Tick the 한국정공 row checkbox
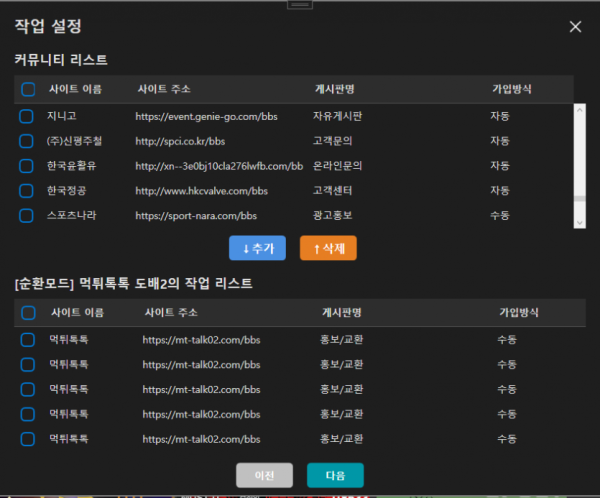The image size is (600, 498). 27,190
